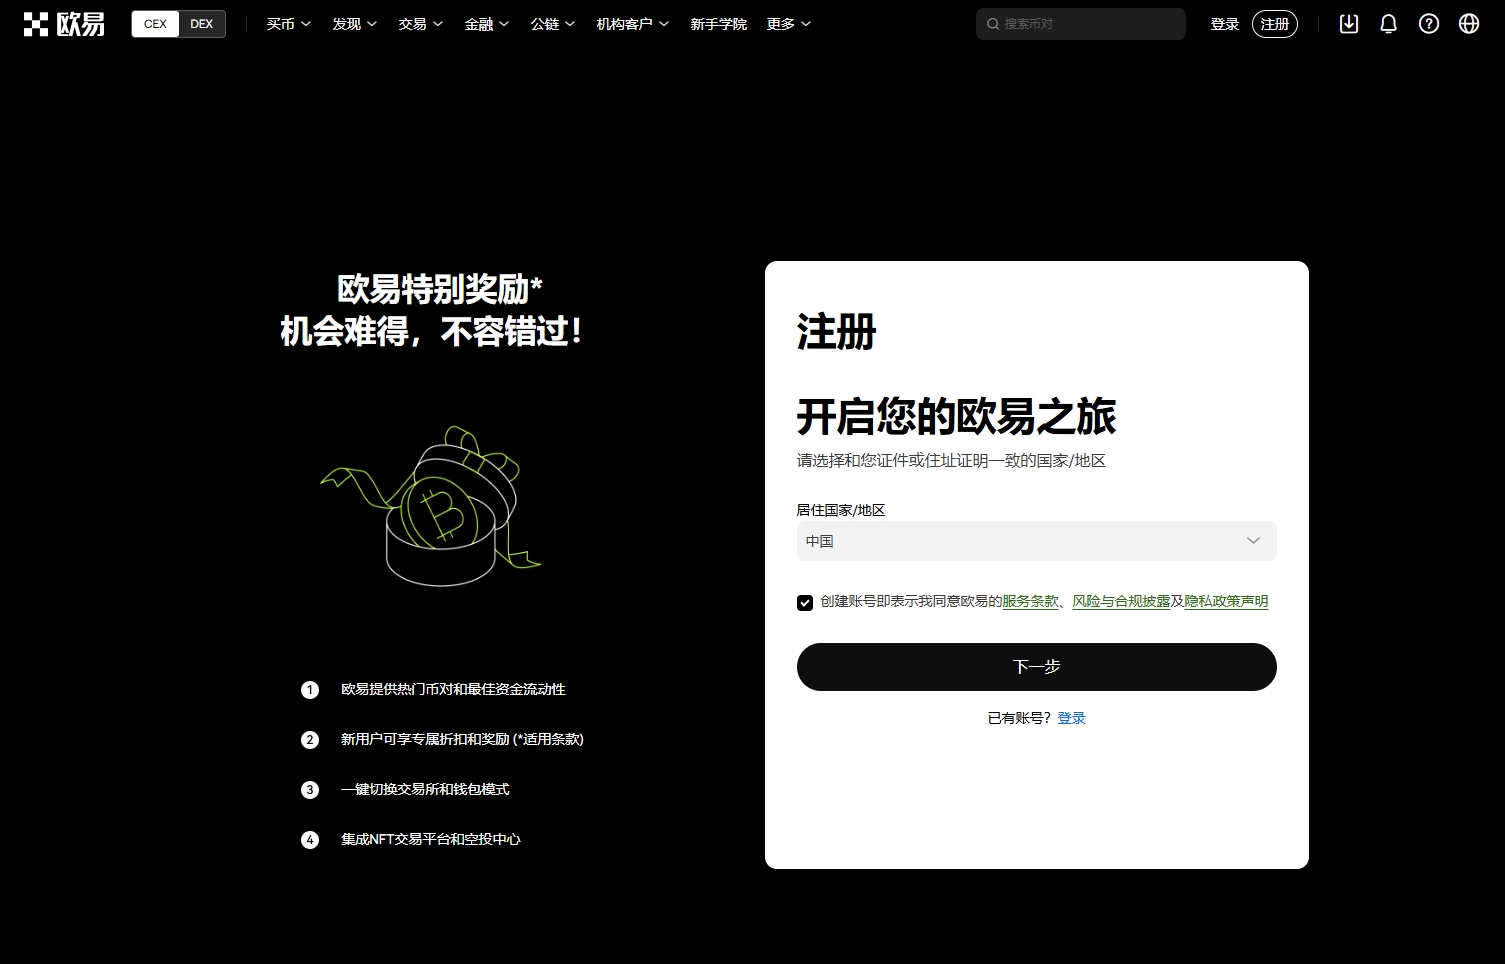
Task: Switch to CEX mode
Action: pyautogui.click(x=155, y=23)
